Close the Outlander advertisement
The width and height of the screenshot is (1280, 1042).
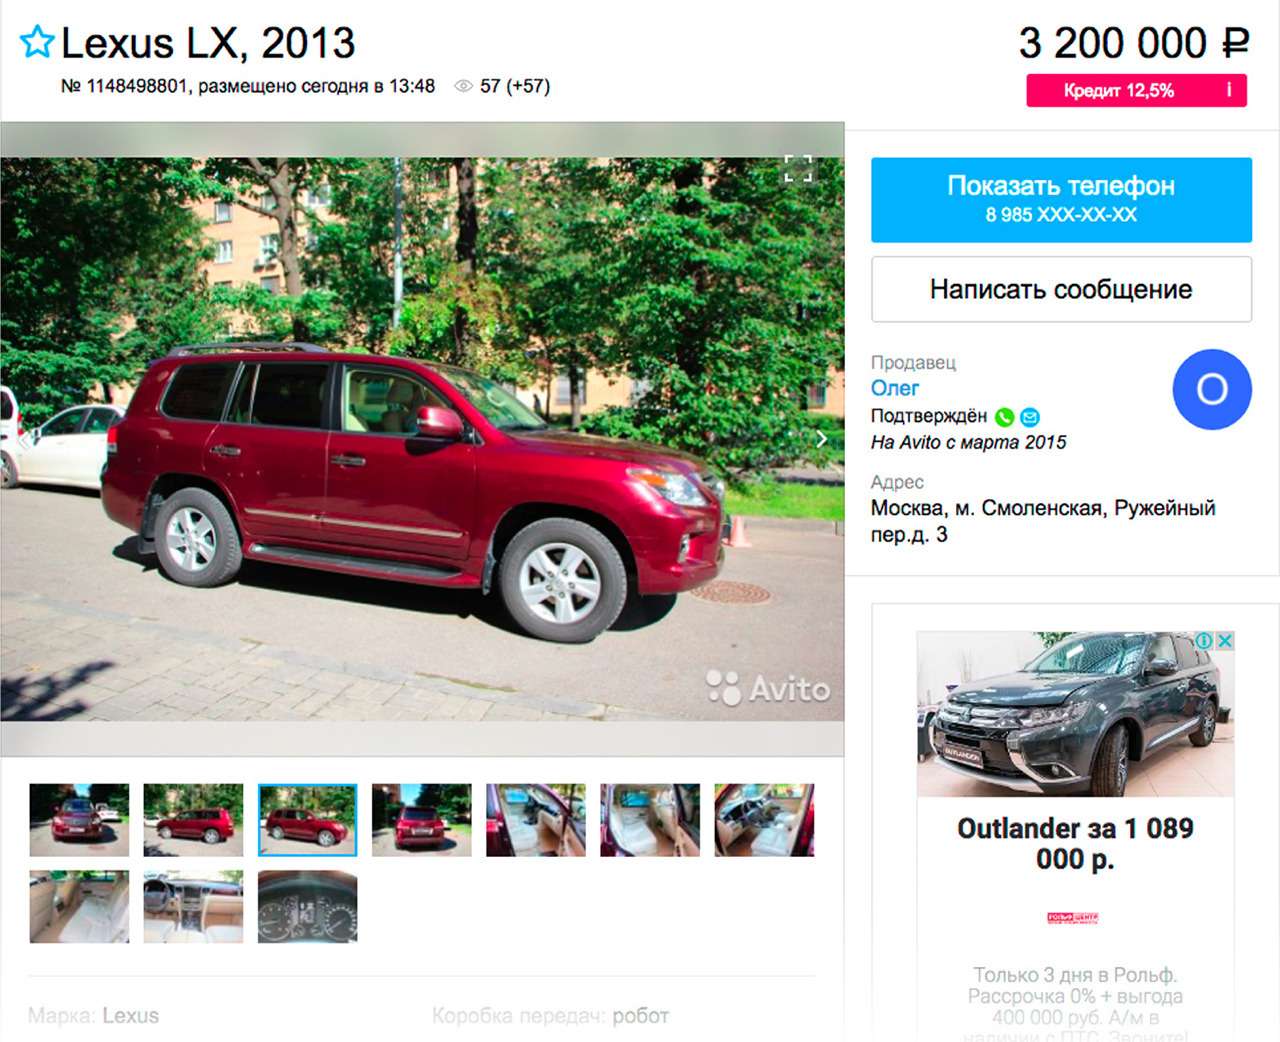(1224, 640)
